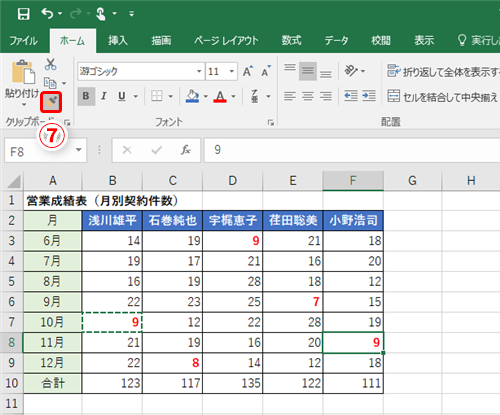Expand the 貼り付け dropdown arrow
Viewport: 500px width, 415px height.
click(x=24, y=104)
